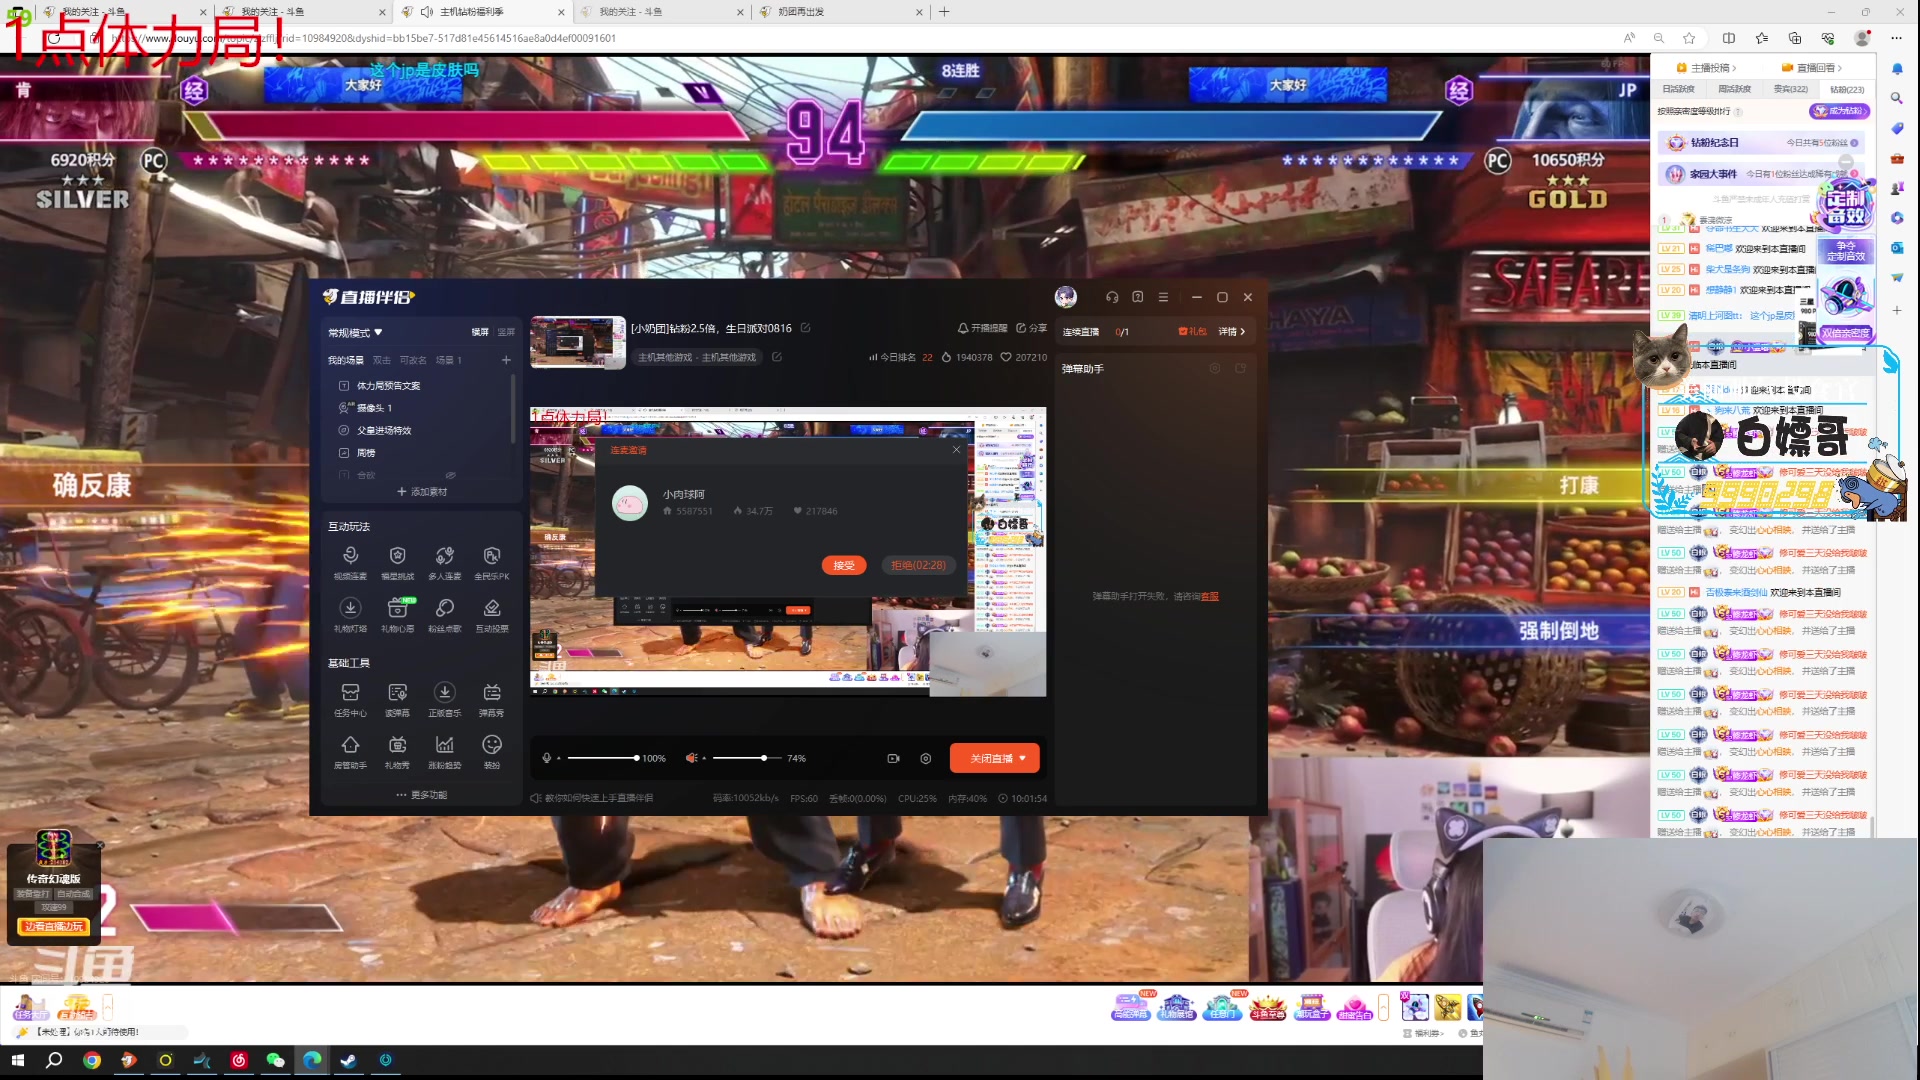Select the 我的场景 scene tab
1920x1080 pixels.
346,360
